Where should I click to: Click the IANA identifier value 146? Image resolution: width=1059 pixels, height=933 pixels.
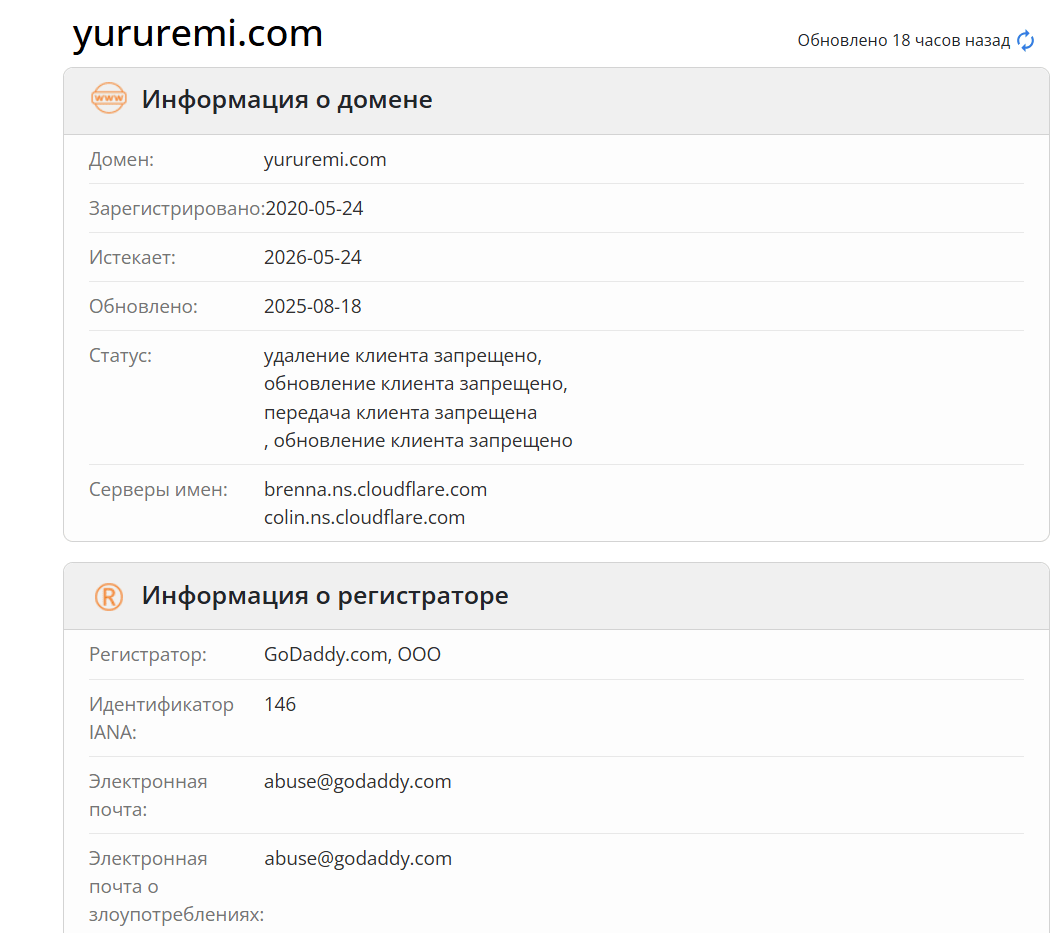tap(281, 703)
